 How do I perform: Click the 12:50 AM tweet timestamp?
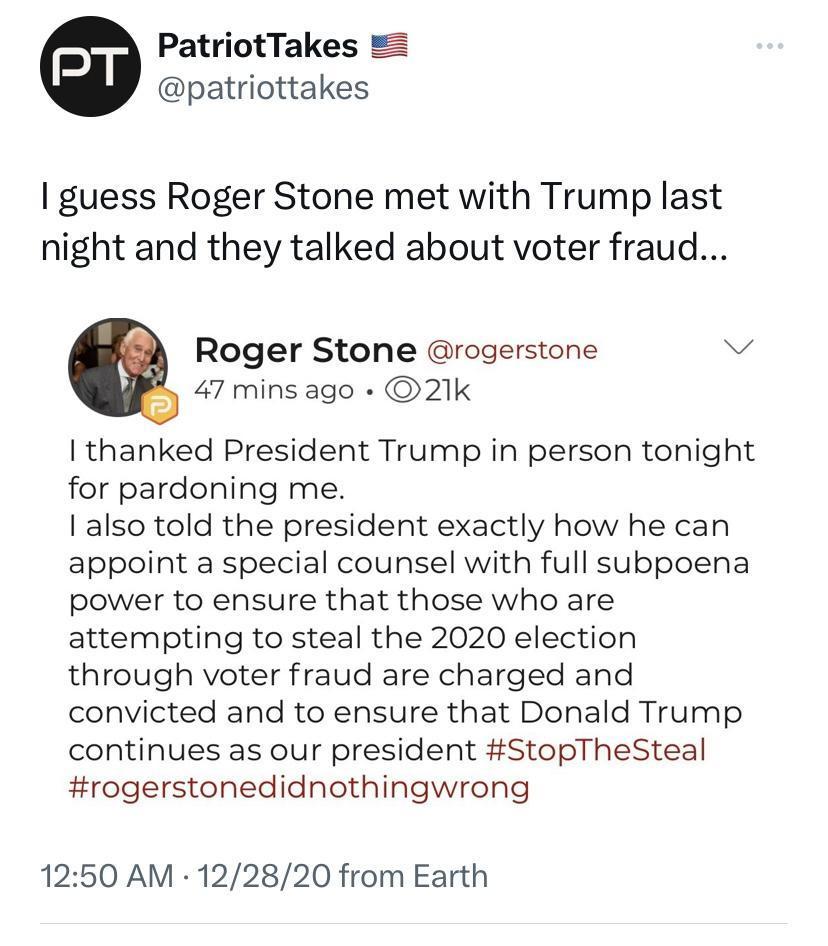point(107,876)
